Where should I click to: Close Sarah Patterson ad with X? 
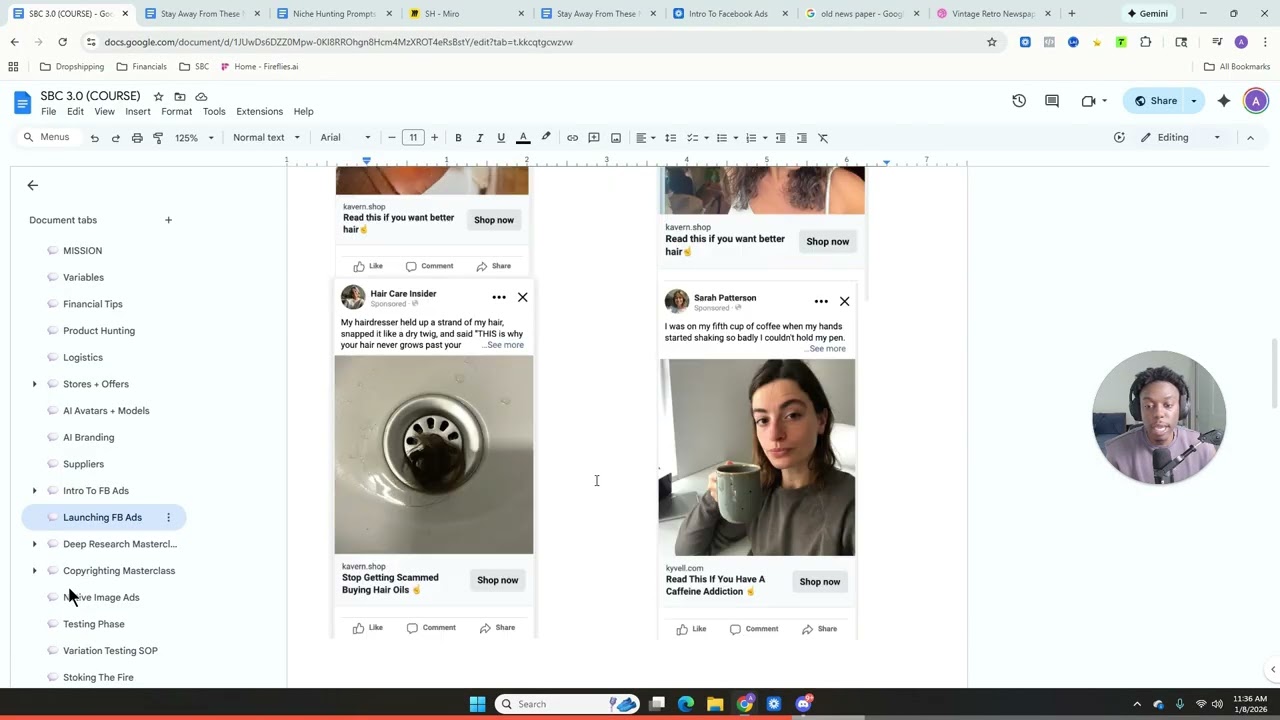click(844, 301)
